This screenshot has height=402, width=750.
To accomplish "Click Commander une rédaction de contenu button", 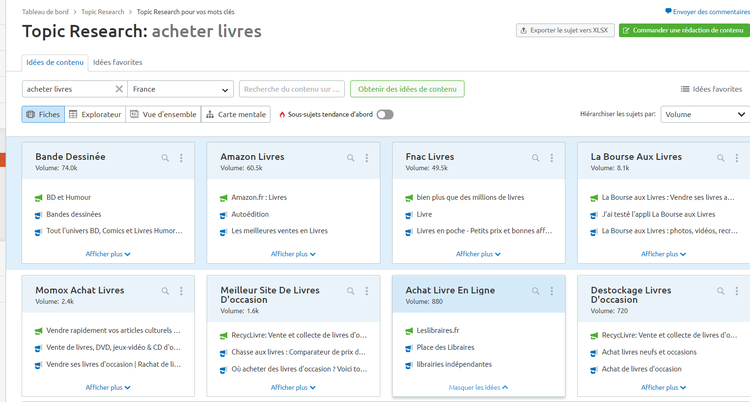I will [684, 30].
